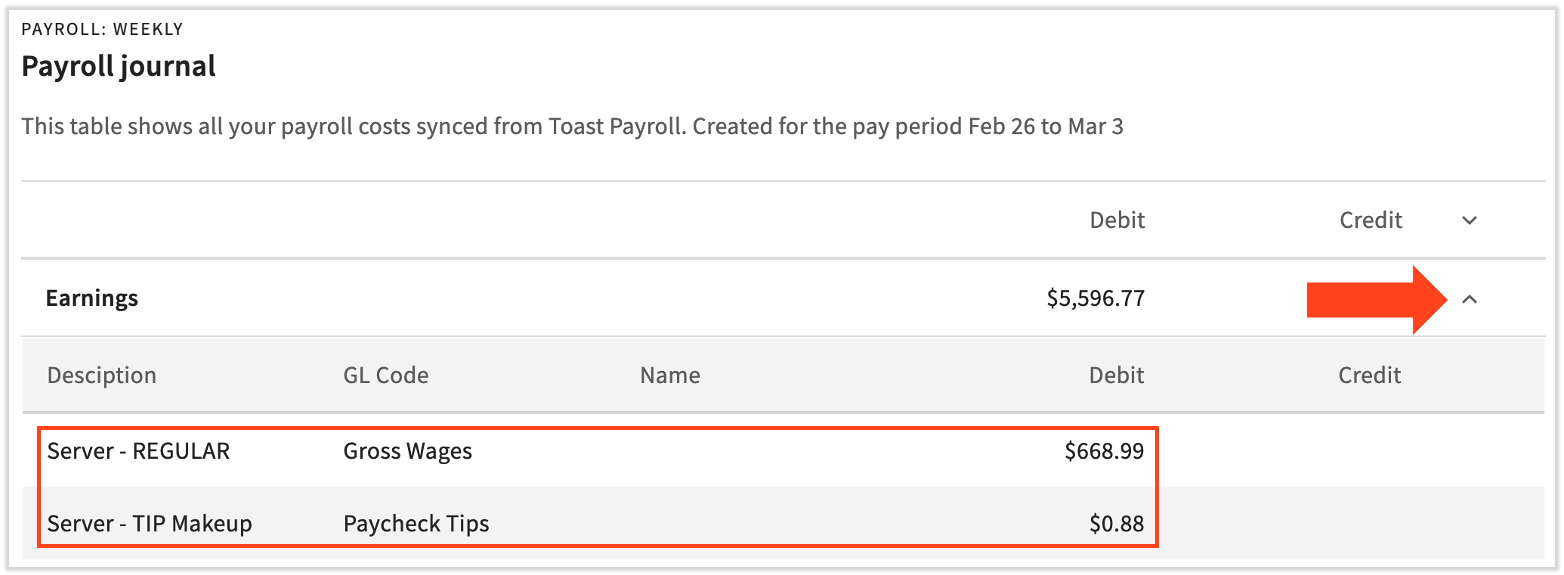
Task: Click the Paycheck Tips GL code
Action: (x=416, y=523)
